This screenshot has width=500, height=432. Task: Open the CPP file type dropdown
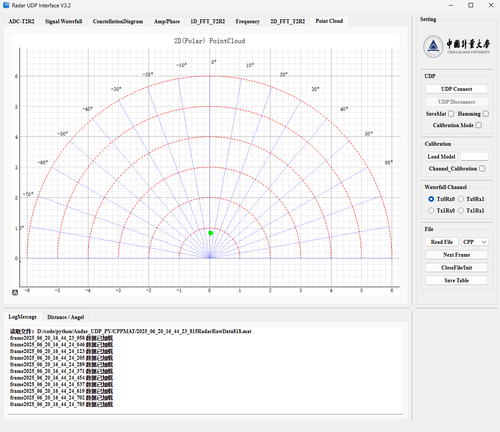pos(475,242)
